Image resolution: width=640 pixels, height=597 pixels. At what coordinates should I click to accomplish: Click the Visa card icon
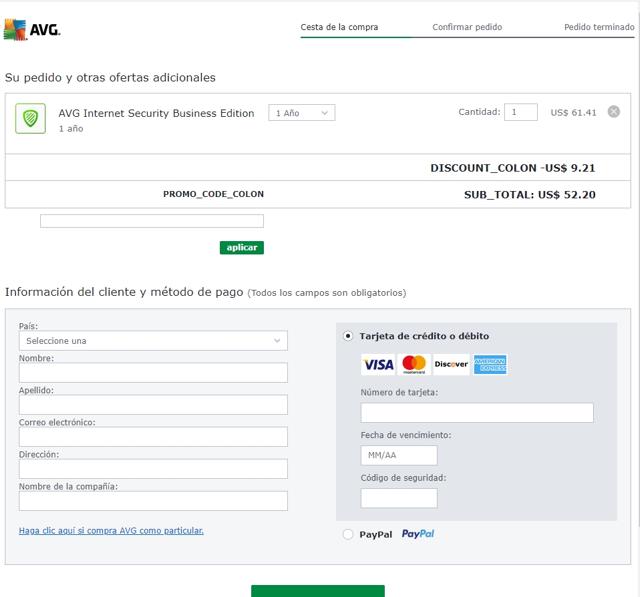click(378, 364)
